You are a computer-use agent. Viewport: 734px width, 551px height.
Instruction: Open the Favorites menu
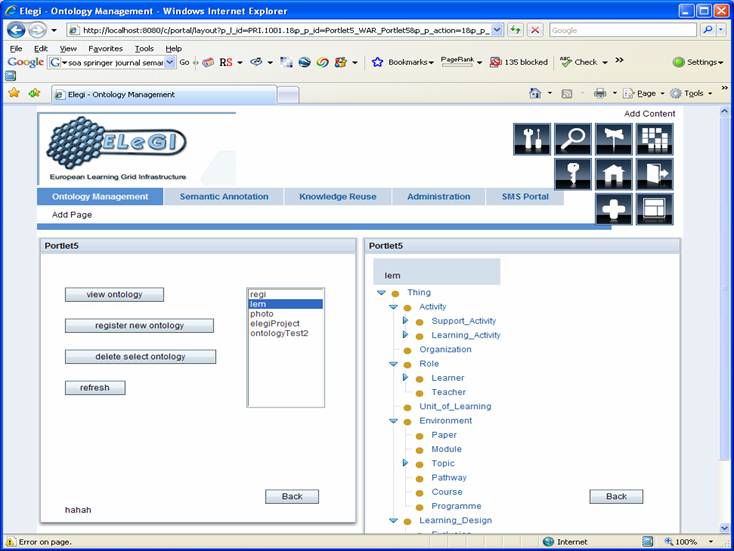pos(105,49)
